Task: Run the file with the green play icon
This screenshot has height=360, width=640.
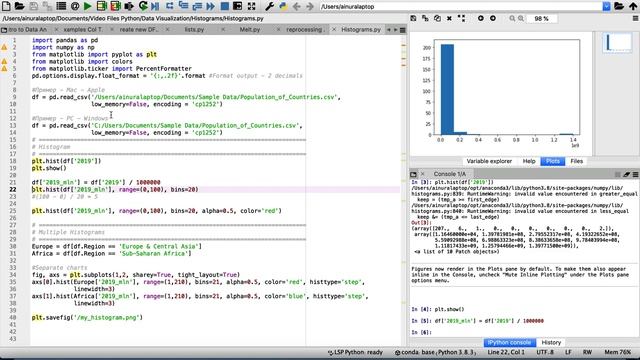Action: coord(87,6)
